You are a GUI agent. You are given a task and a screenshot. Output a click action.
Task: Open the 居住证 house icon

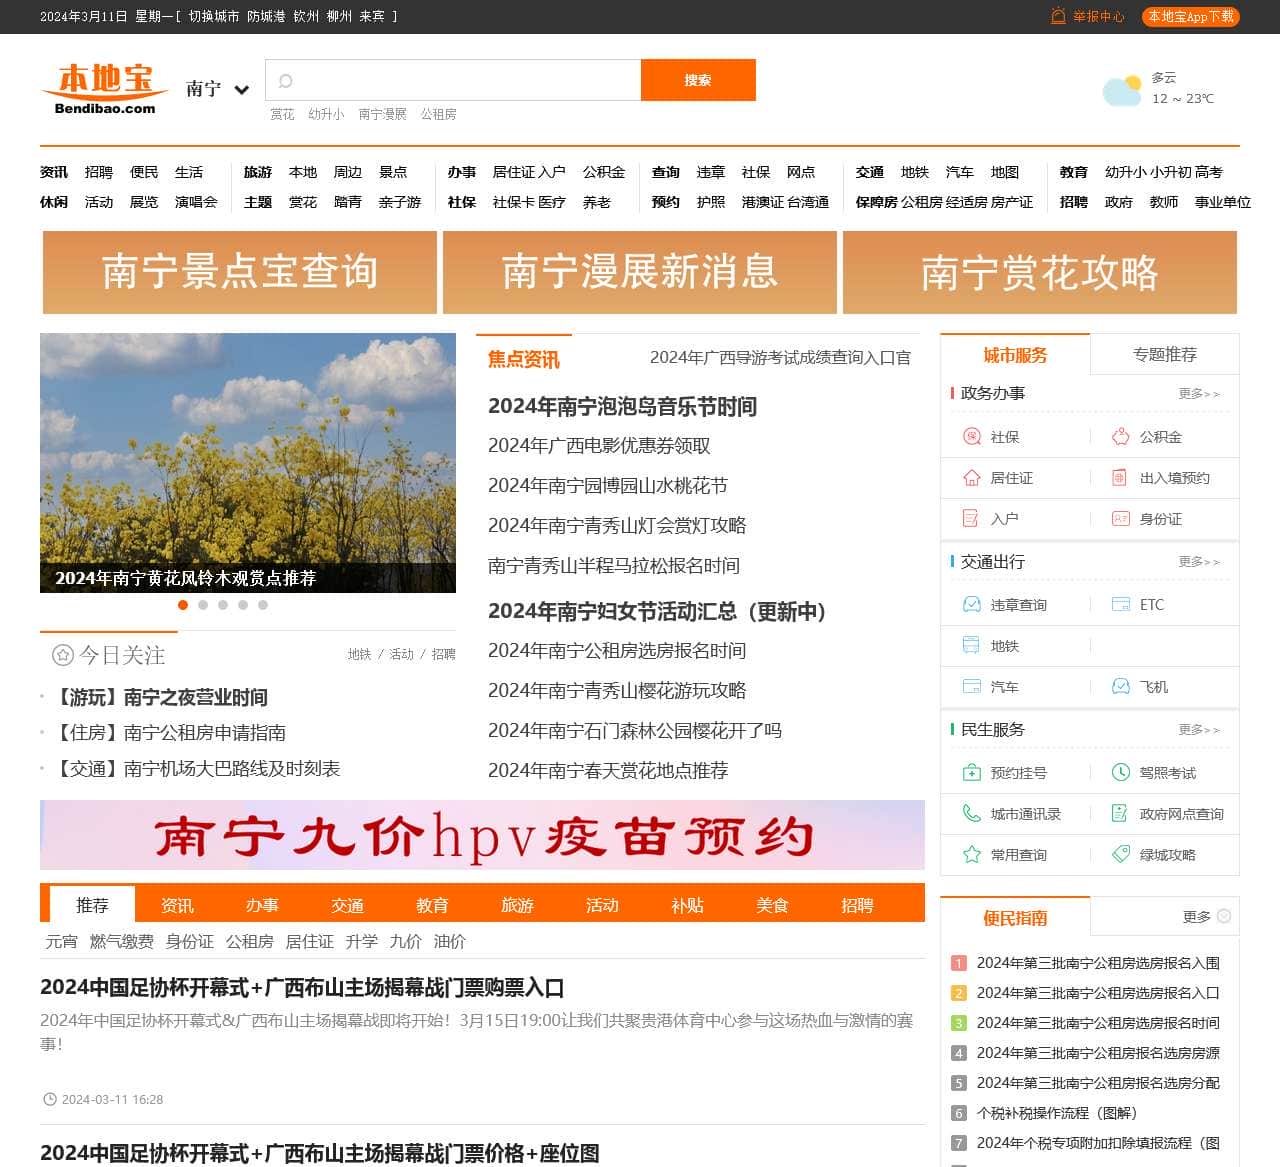click(x=971, y=478)
